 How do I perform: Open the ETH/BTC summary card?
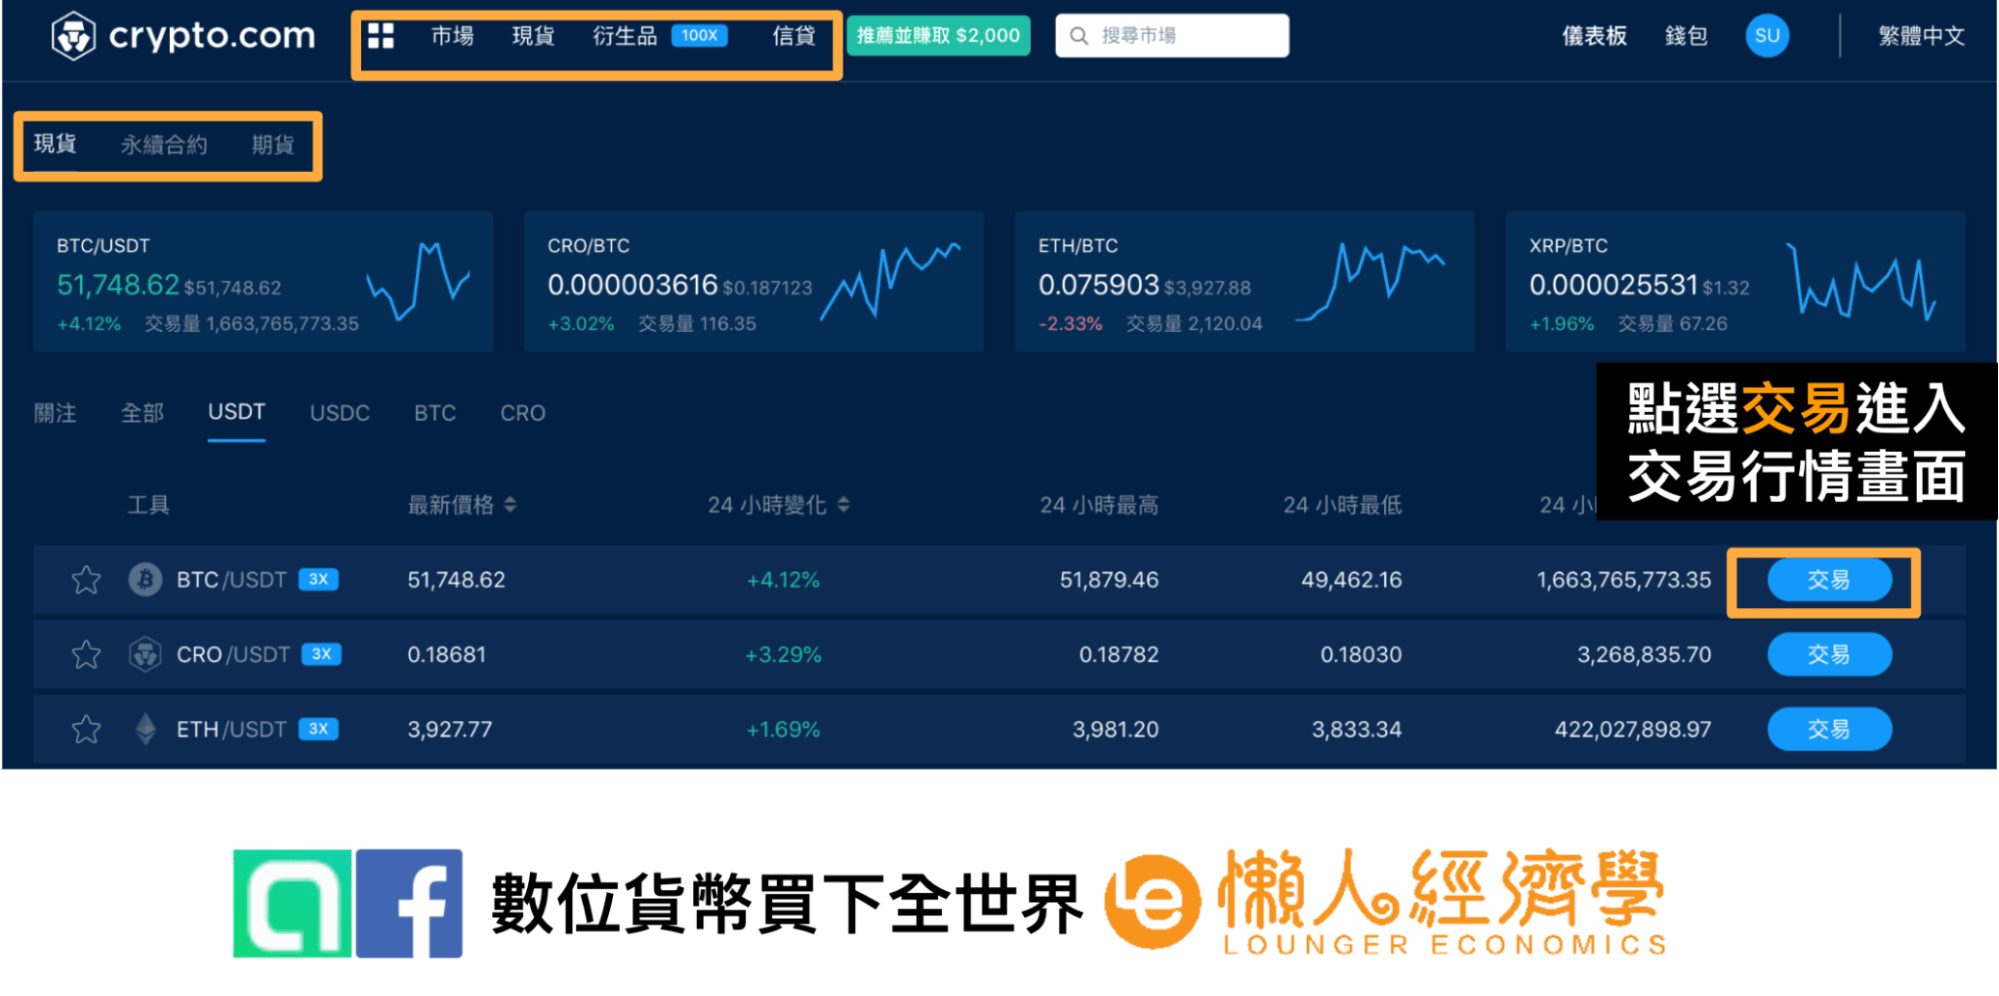1245,281
